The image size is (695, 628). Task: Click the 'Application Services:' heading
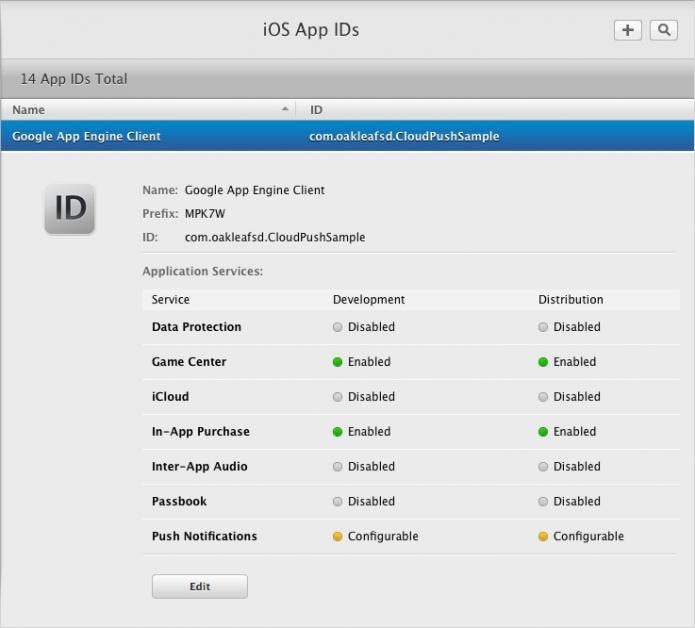[203, 271]
